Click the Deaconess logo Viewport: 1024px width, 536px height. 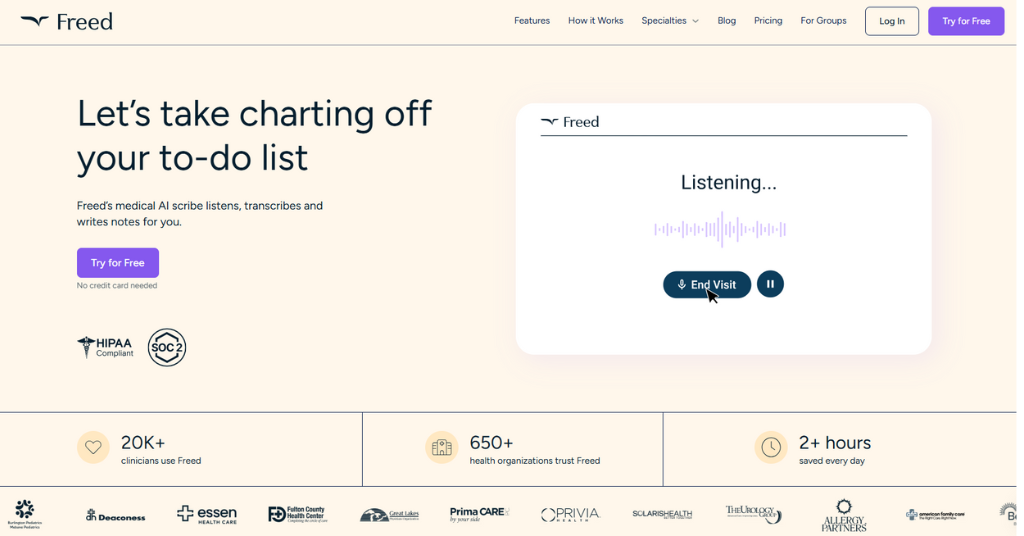(115, 516)
